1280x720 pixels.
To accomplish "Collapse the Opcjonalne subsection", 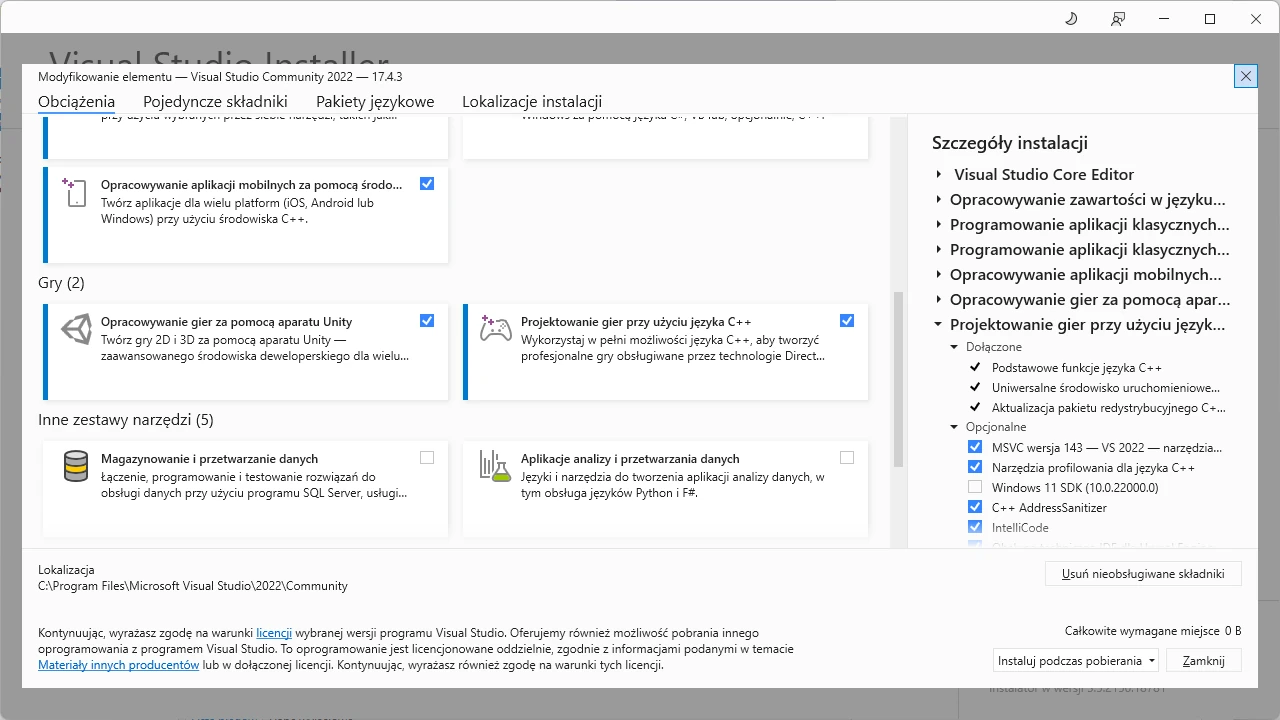I will 955,427.
